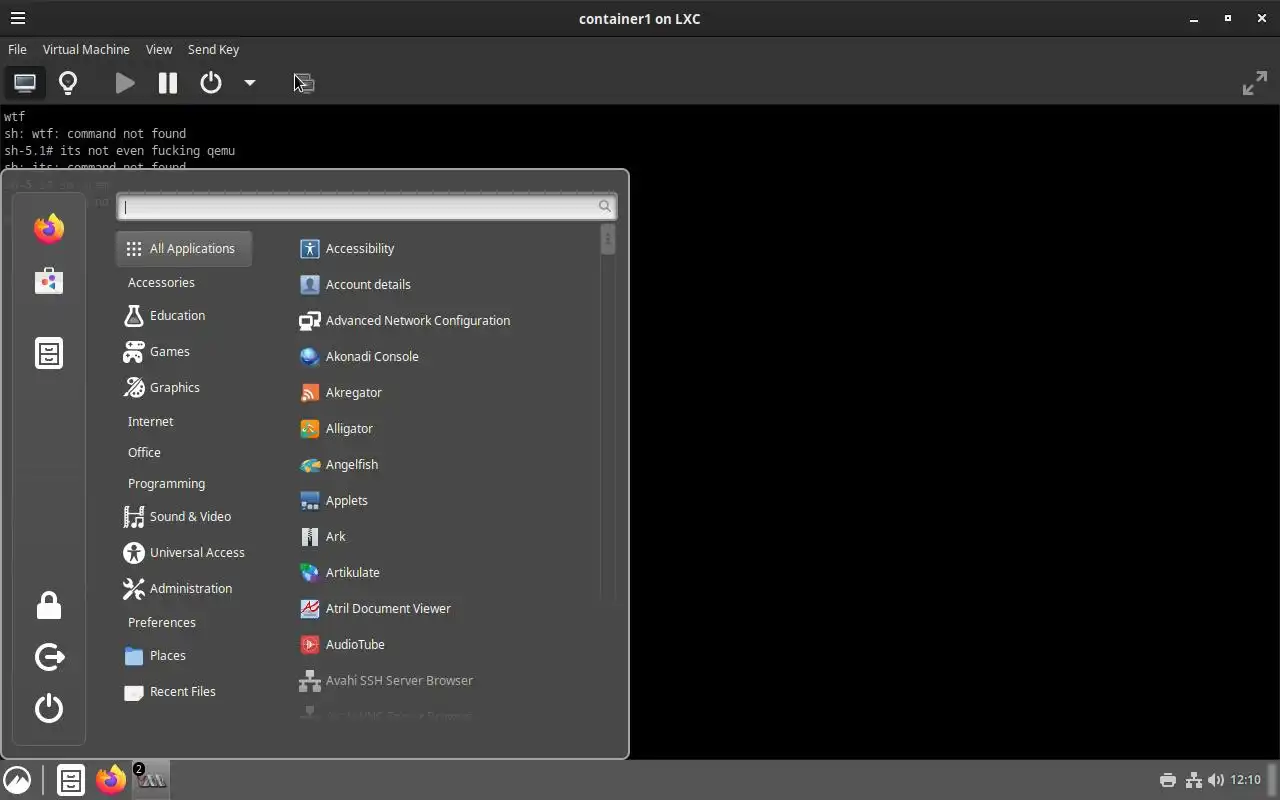Open the Firefox favorite in the menu sidebar
This screenshot has width=1280, height=800.
click(x=49, y=229)
